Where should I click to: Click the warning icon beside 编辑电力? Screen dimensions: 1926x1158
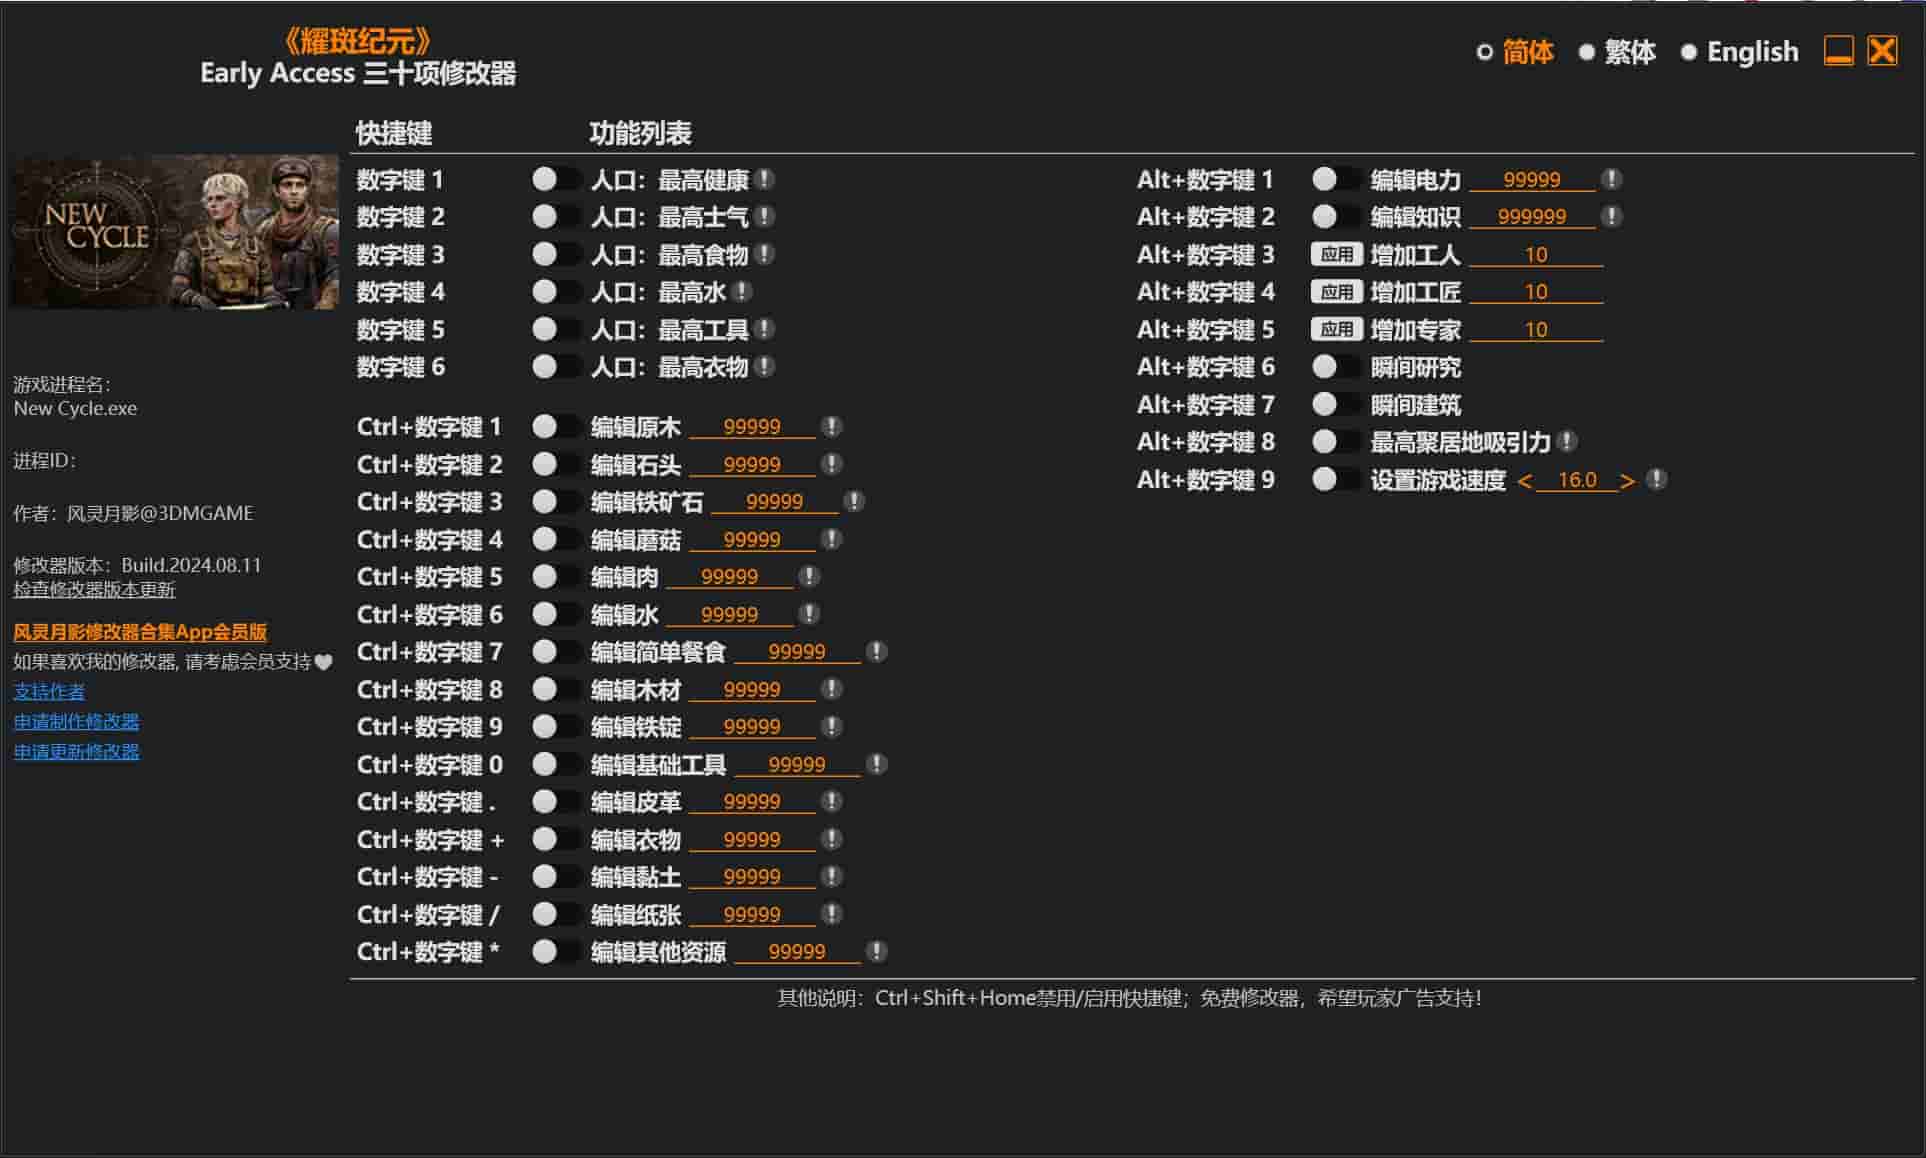1611,180
